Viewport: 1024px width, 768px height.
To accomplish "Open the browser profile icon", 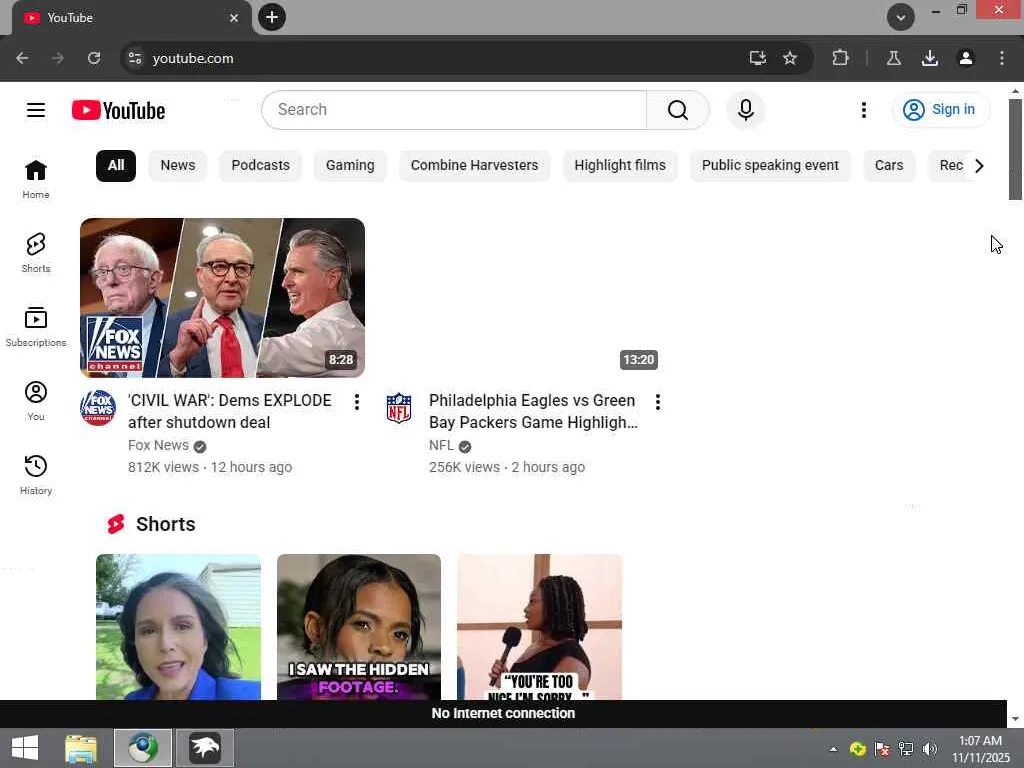I will pos(966,58).
